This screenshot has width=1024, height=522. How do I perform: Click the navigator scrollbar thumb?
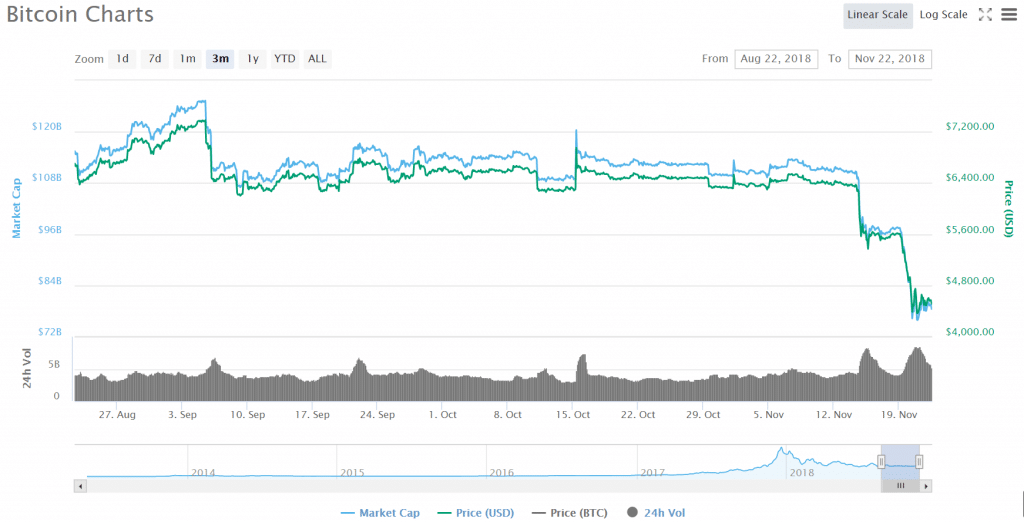(x=900, y=485)
